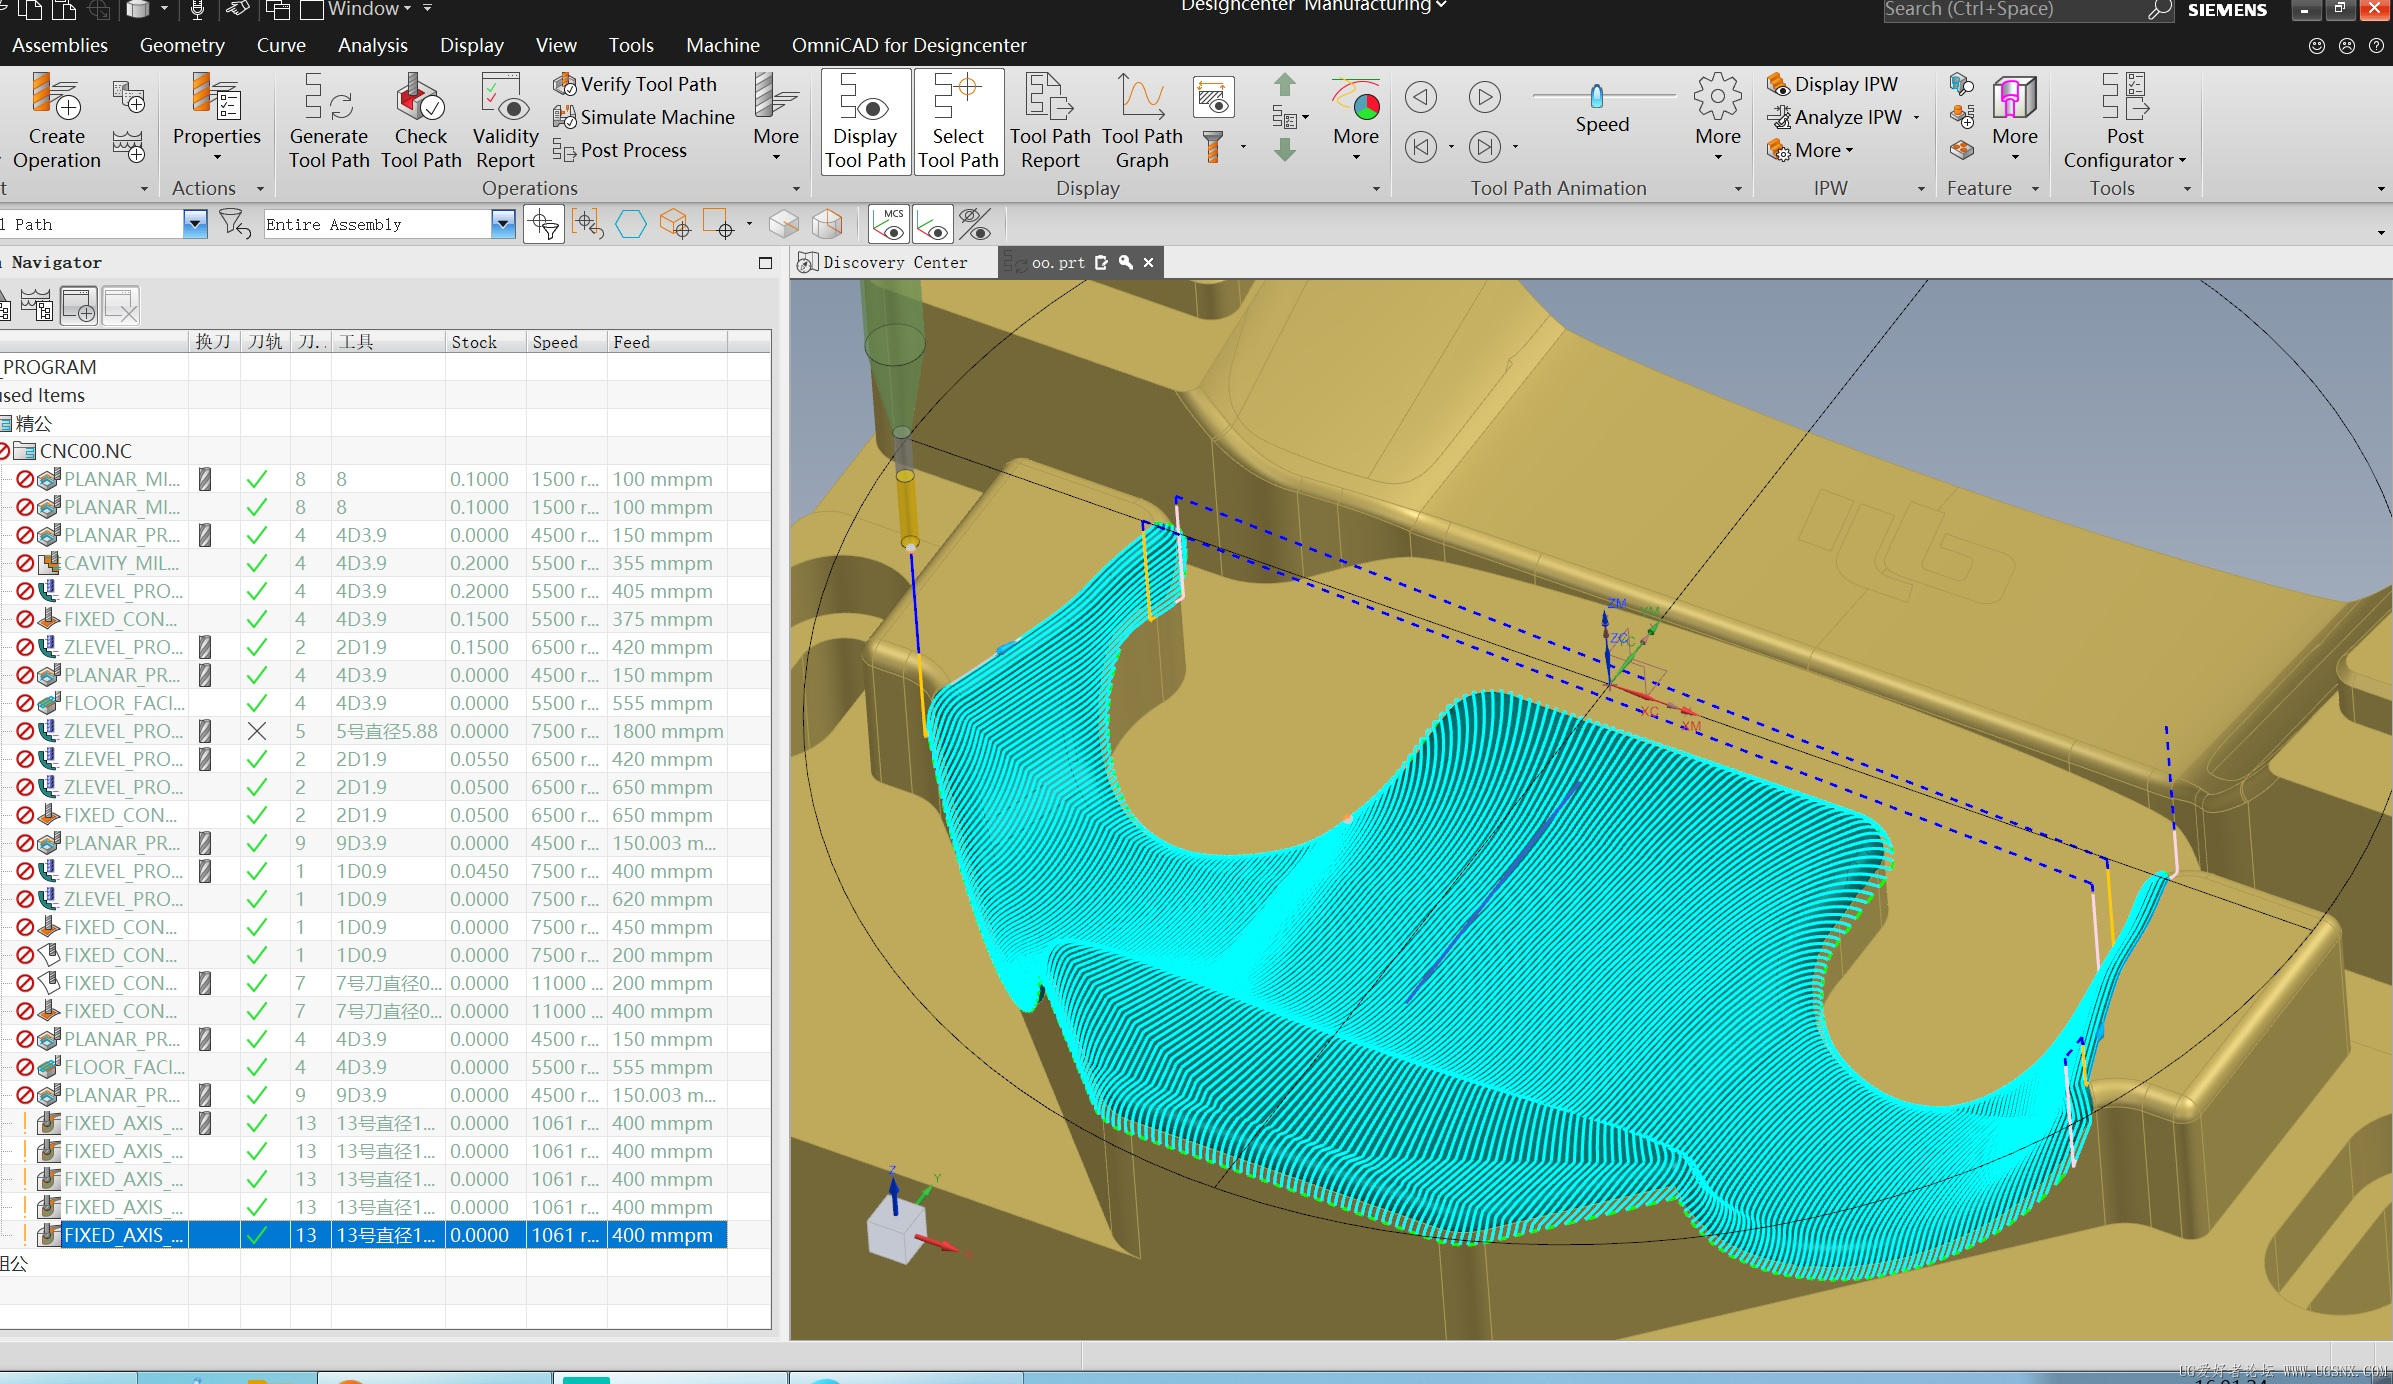2393x1384 pixels.
Task: Open Tool Path Animation More options
Action: click(1717, 119)
